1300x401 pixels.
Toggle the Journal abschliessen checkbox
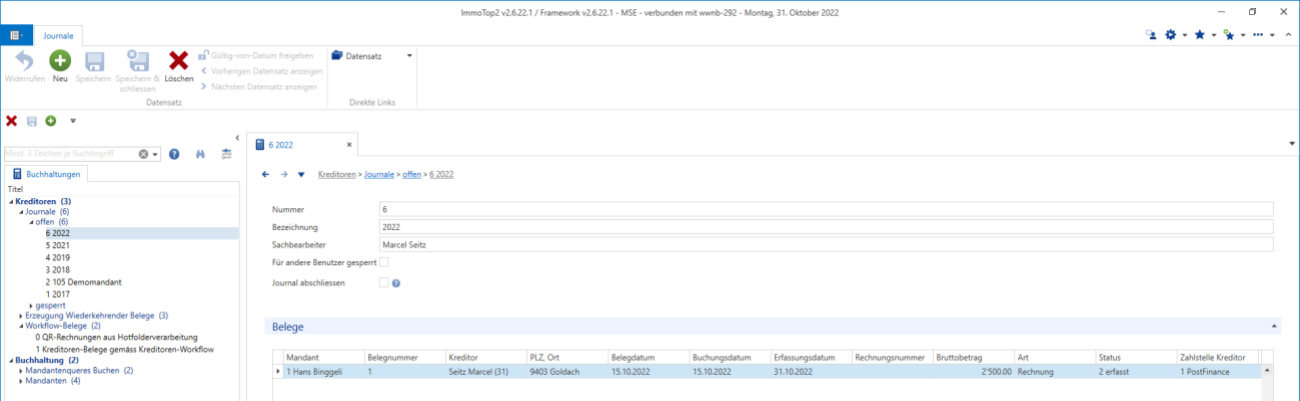tap(384, 283)
